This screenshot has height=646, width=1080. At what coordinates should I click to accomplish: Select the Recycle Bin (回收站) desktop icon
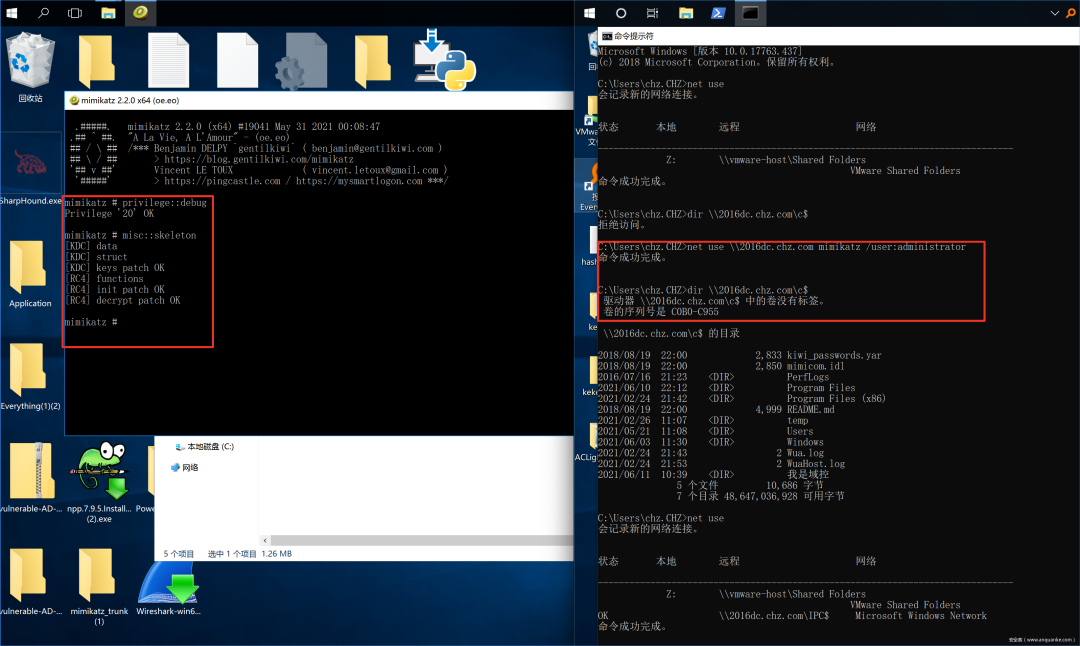click(x=30, y=67)
